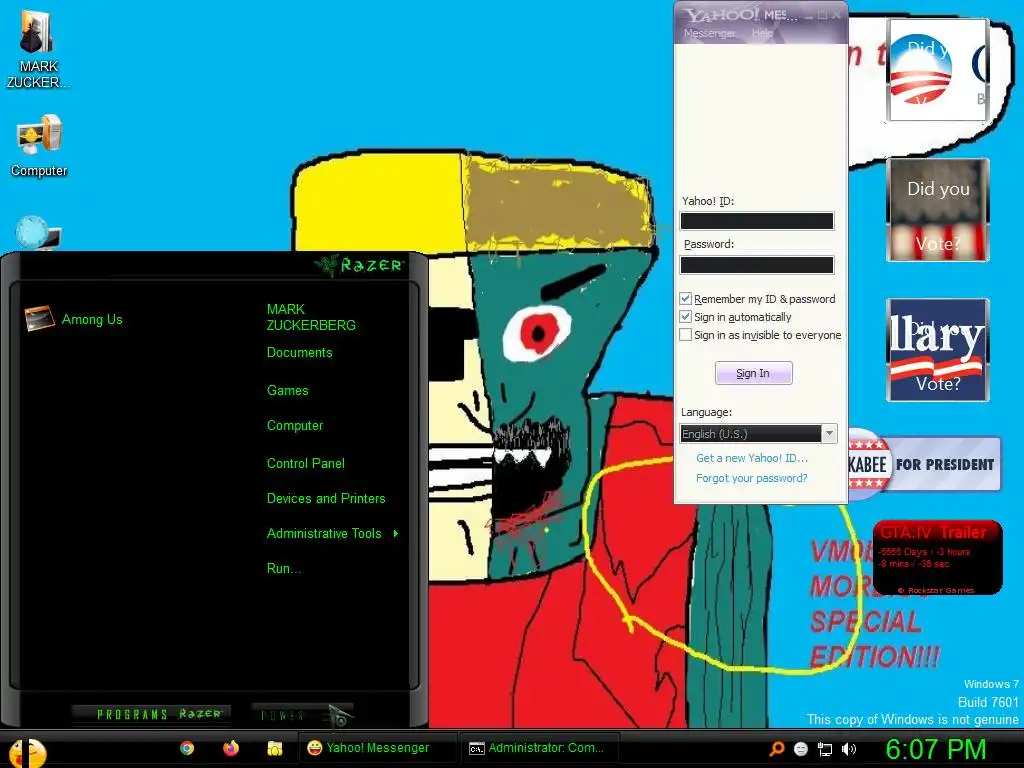Image resolution: width=1024 pixels, height=768 pixels.
Task: Open Documents from Start menu
Action: point(299,353)
